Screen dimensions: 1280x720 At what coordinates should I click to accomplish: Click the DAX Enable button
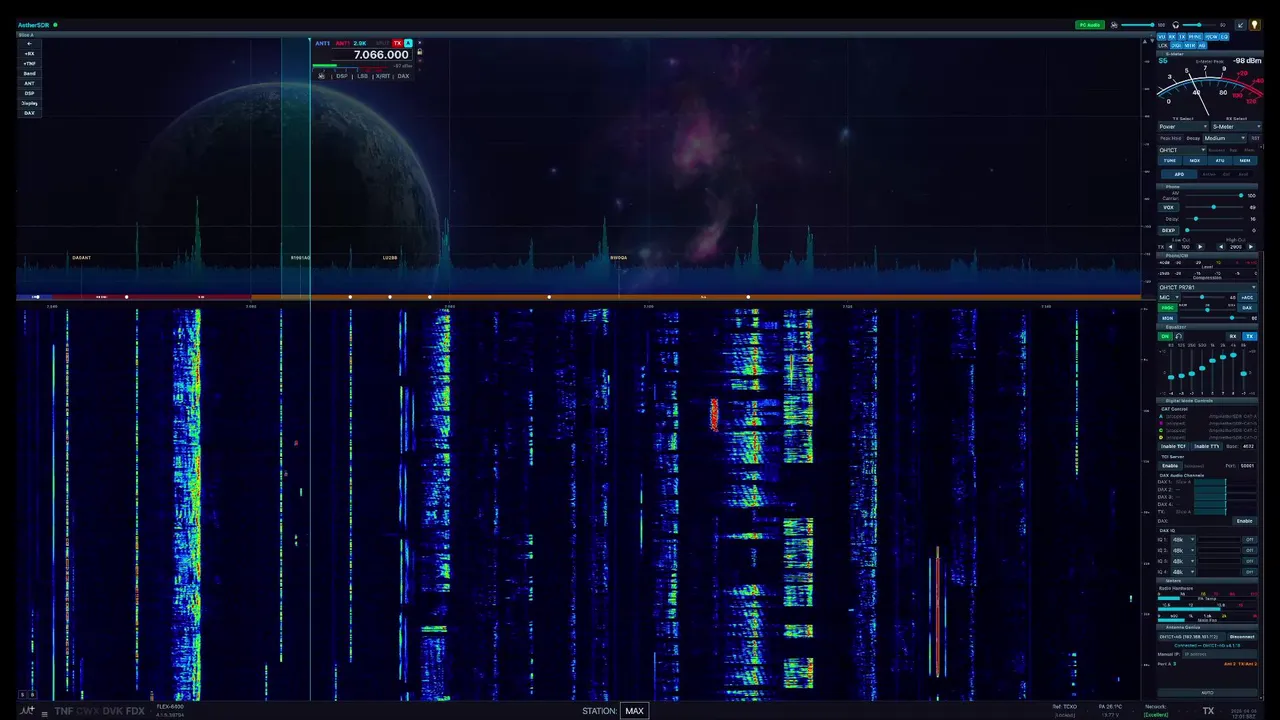1244,521
